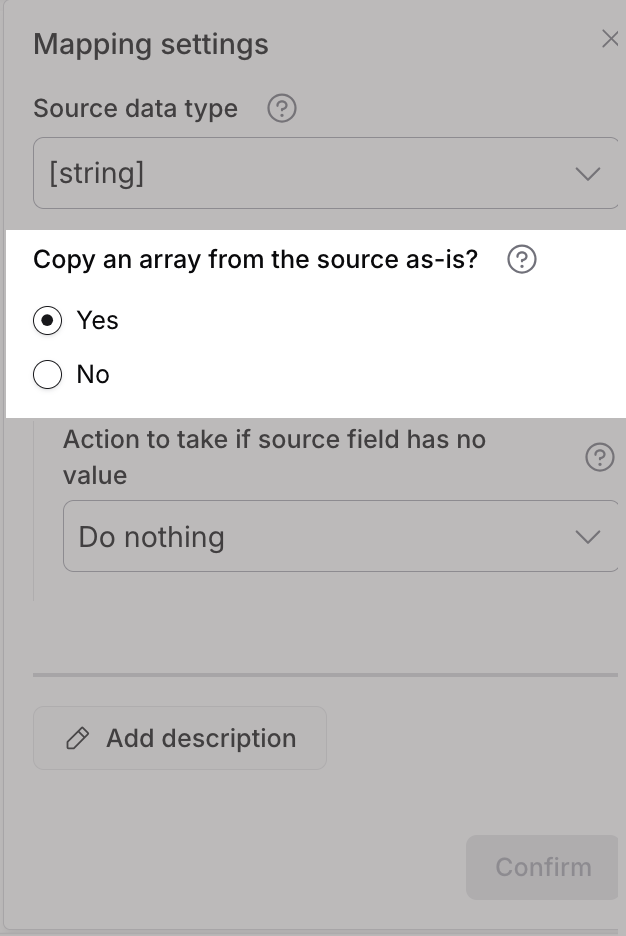Open help for action if source field empty
Viewport: 626px width, 936px height.
600,457
